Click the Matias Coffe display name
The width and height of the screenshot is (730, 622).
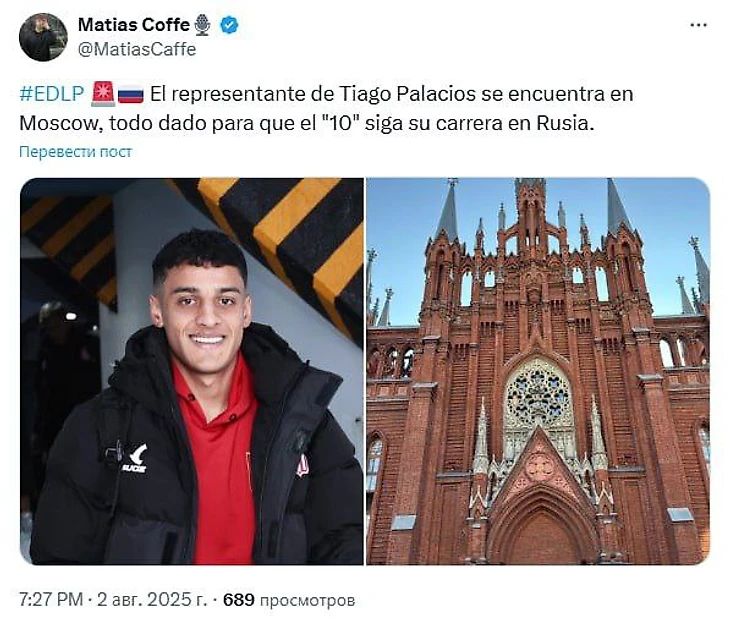(134, 25)
